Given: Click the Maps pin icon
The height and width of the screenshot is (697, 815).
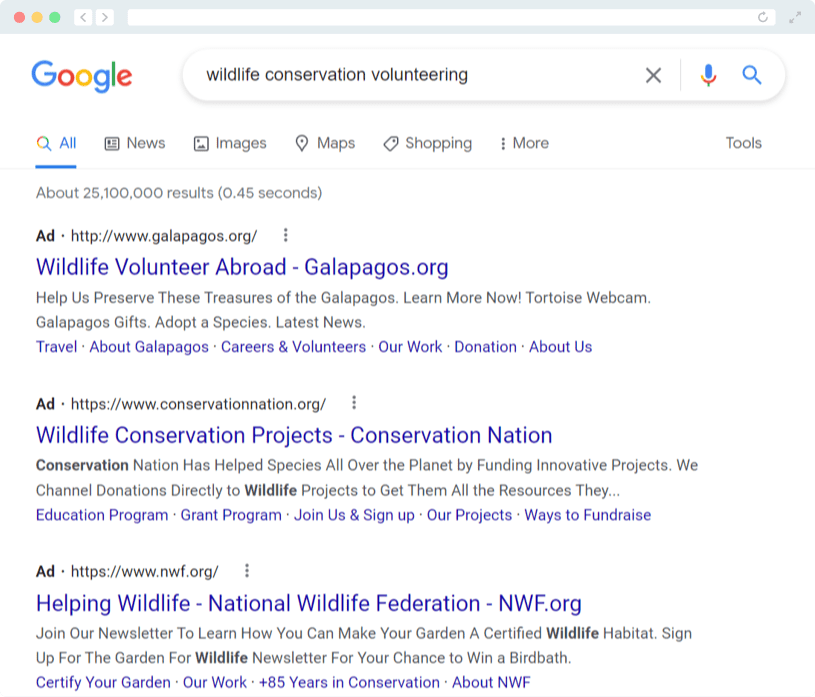Looking at the screenshot, I should pos(301,143).
